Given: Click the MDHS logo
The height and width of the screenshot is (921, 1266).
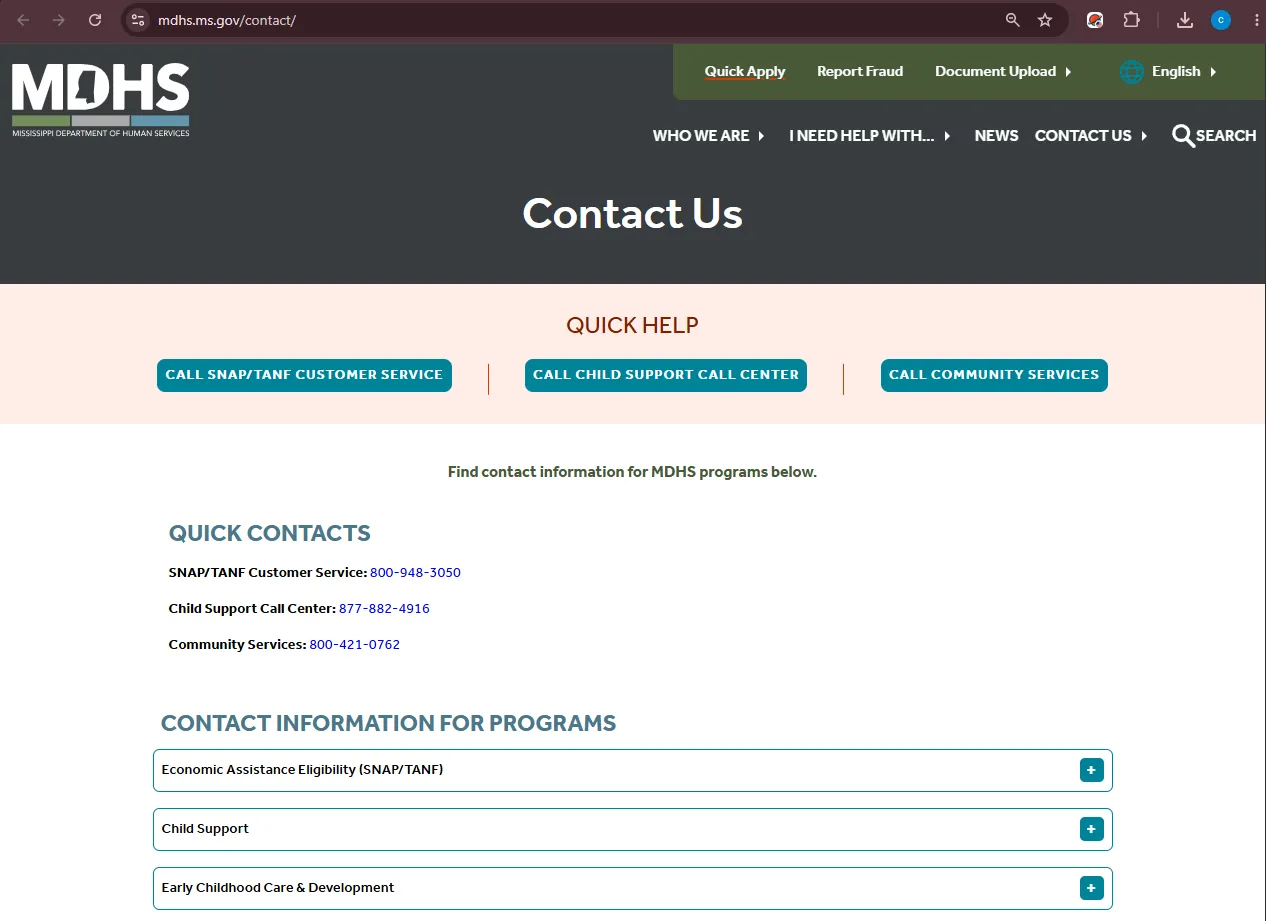Looking at the screenshot, I should pos(100,99).
